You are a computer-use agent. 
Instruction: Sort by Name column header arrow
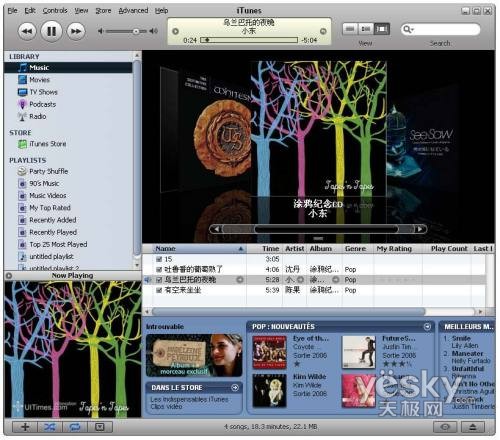pos(241,249)
